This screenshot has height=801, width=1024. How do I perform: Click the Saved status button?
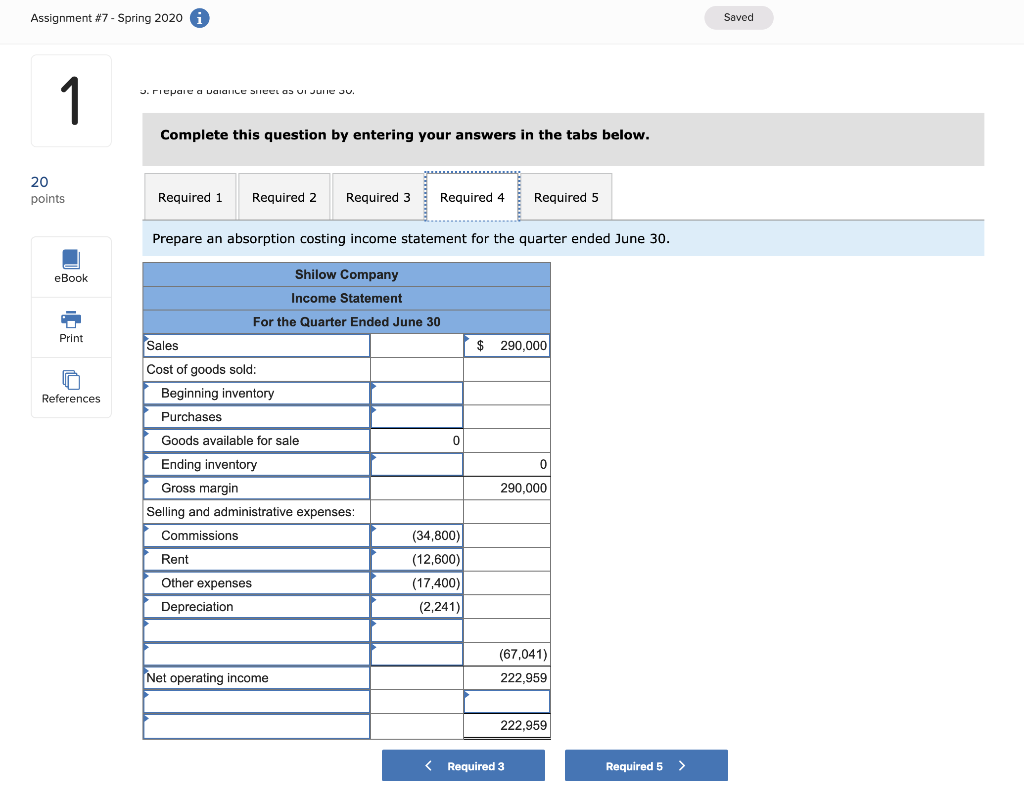[738, 17]
